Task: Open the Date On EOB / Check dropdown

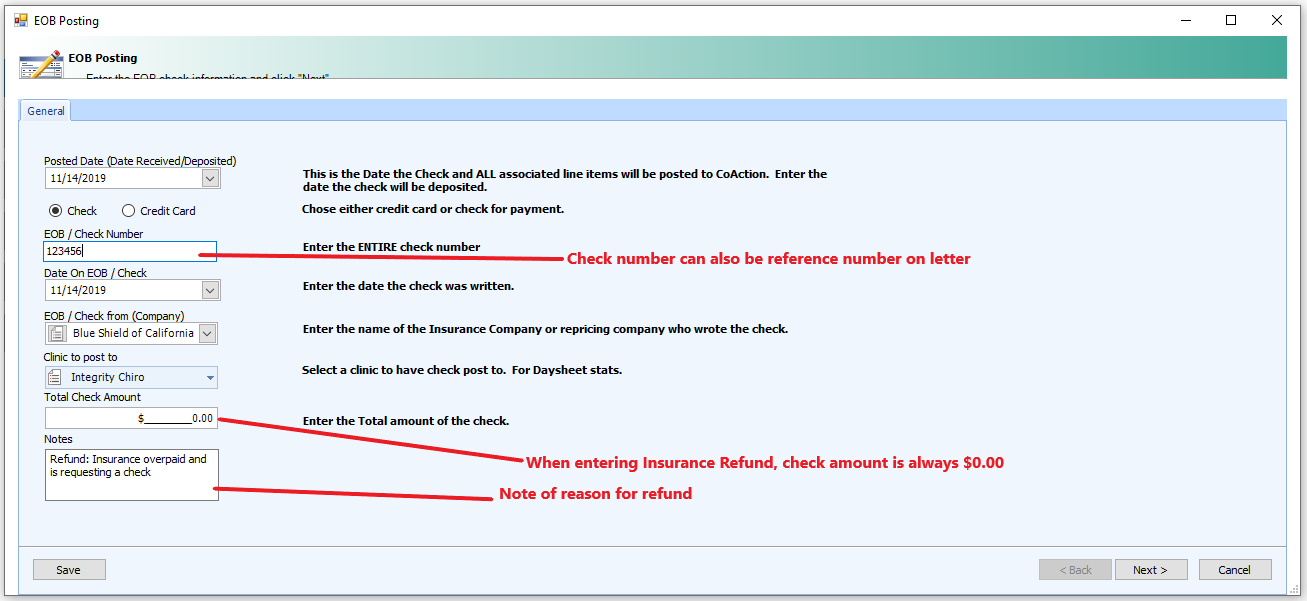Action: [x=210, y=290]
